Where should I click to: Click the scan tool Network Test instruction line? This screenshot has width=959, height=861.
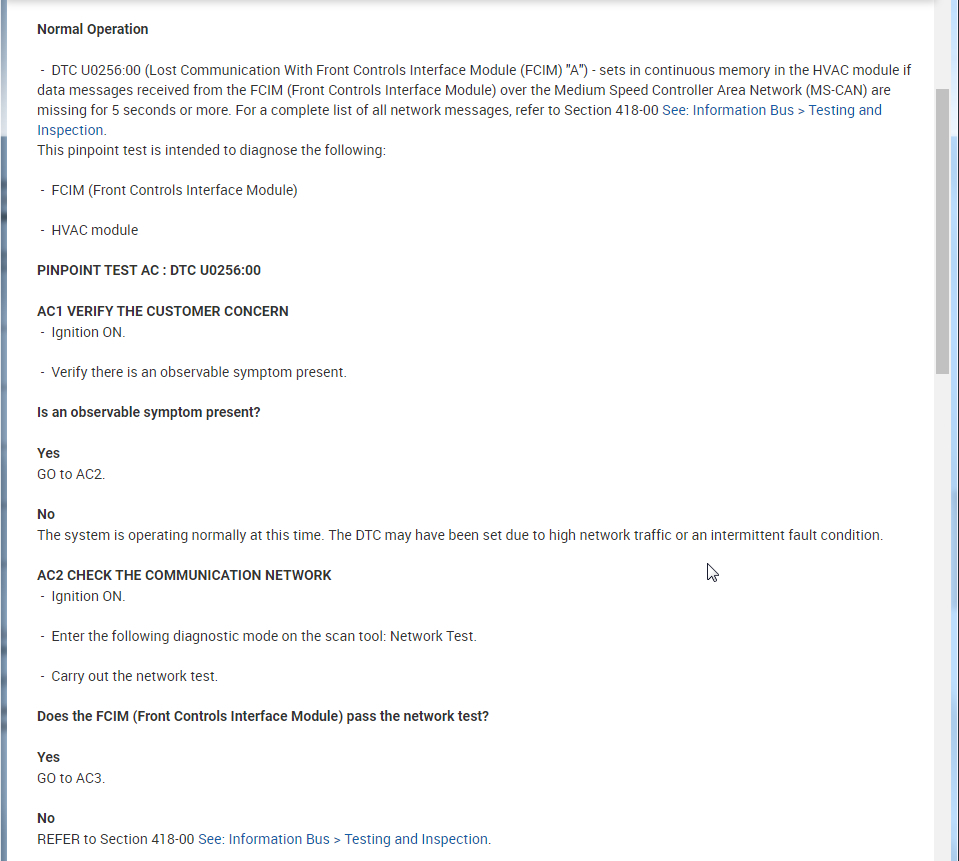coord(264,636)
